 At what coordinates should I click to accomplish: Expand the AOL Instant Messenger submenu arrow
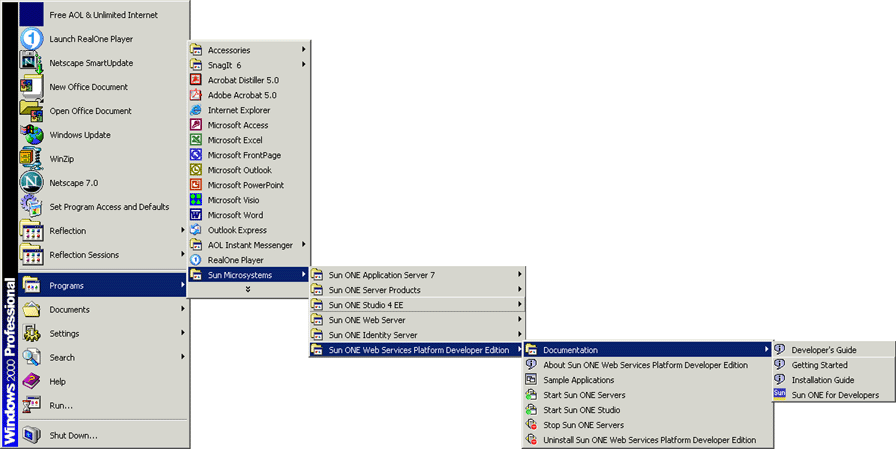(x=303, y=244)
